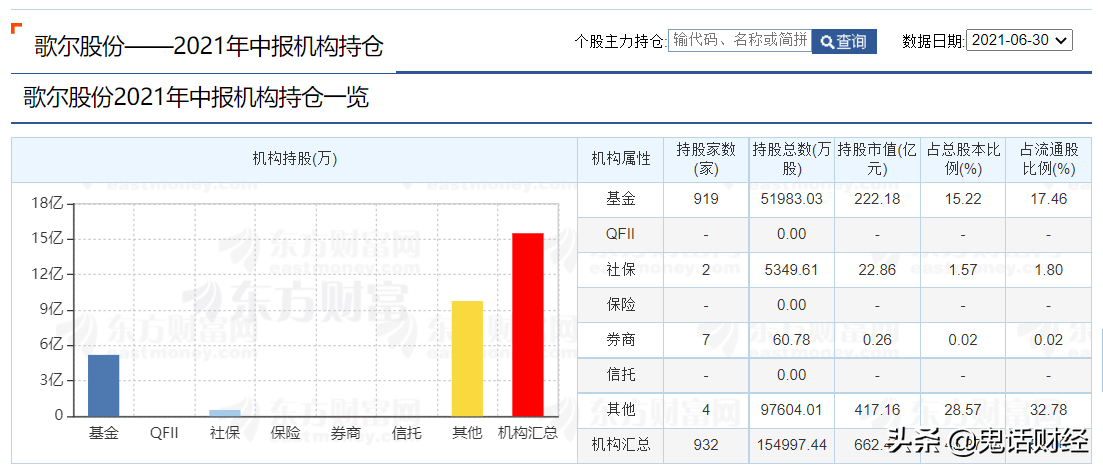Click the 保险 row label in the table
Image resolution: width=1103 pixels, height=469 pixels.
point(620,304)
